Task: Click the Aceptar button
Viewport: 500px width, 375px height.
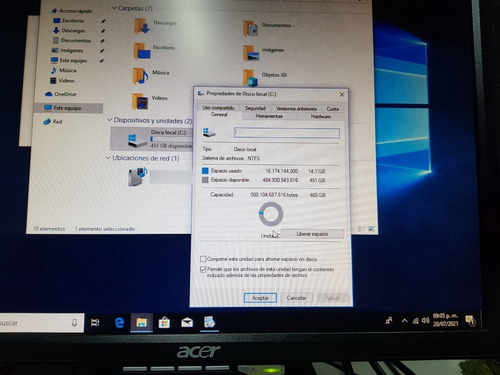Action: pos(260,298)
